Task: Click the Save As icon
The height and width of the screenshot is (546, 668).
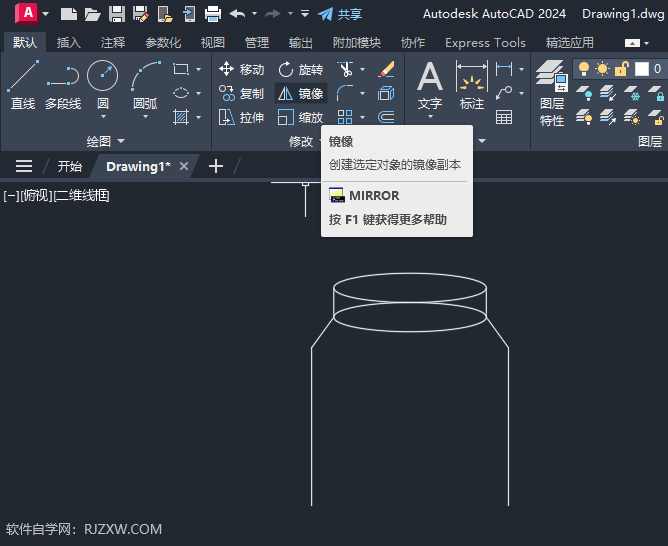Action: click(141, 14)
